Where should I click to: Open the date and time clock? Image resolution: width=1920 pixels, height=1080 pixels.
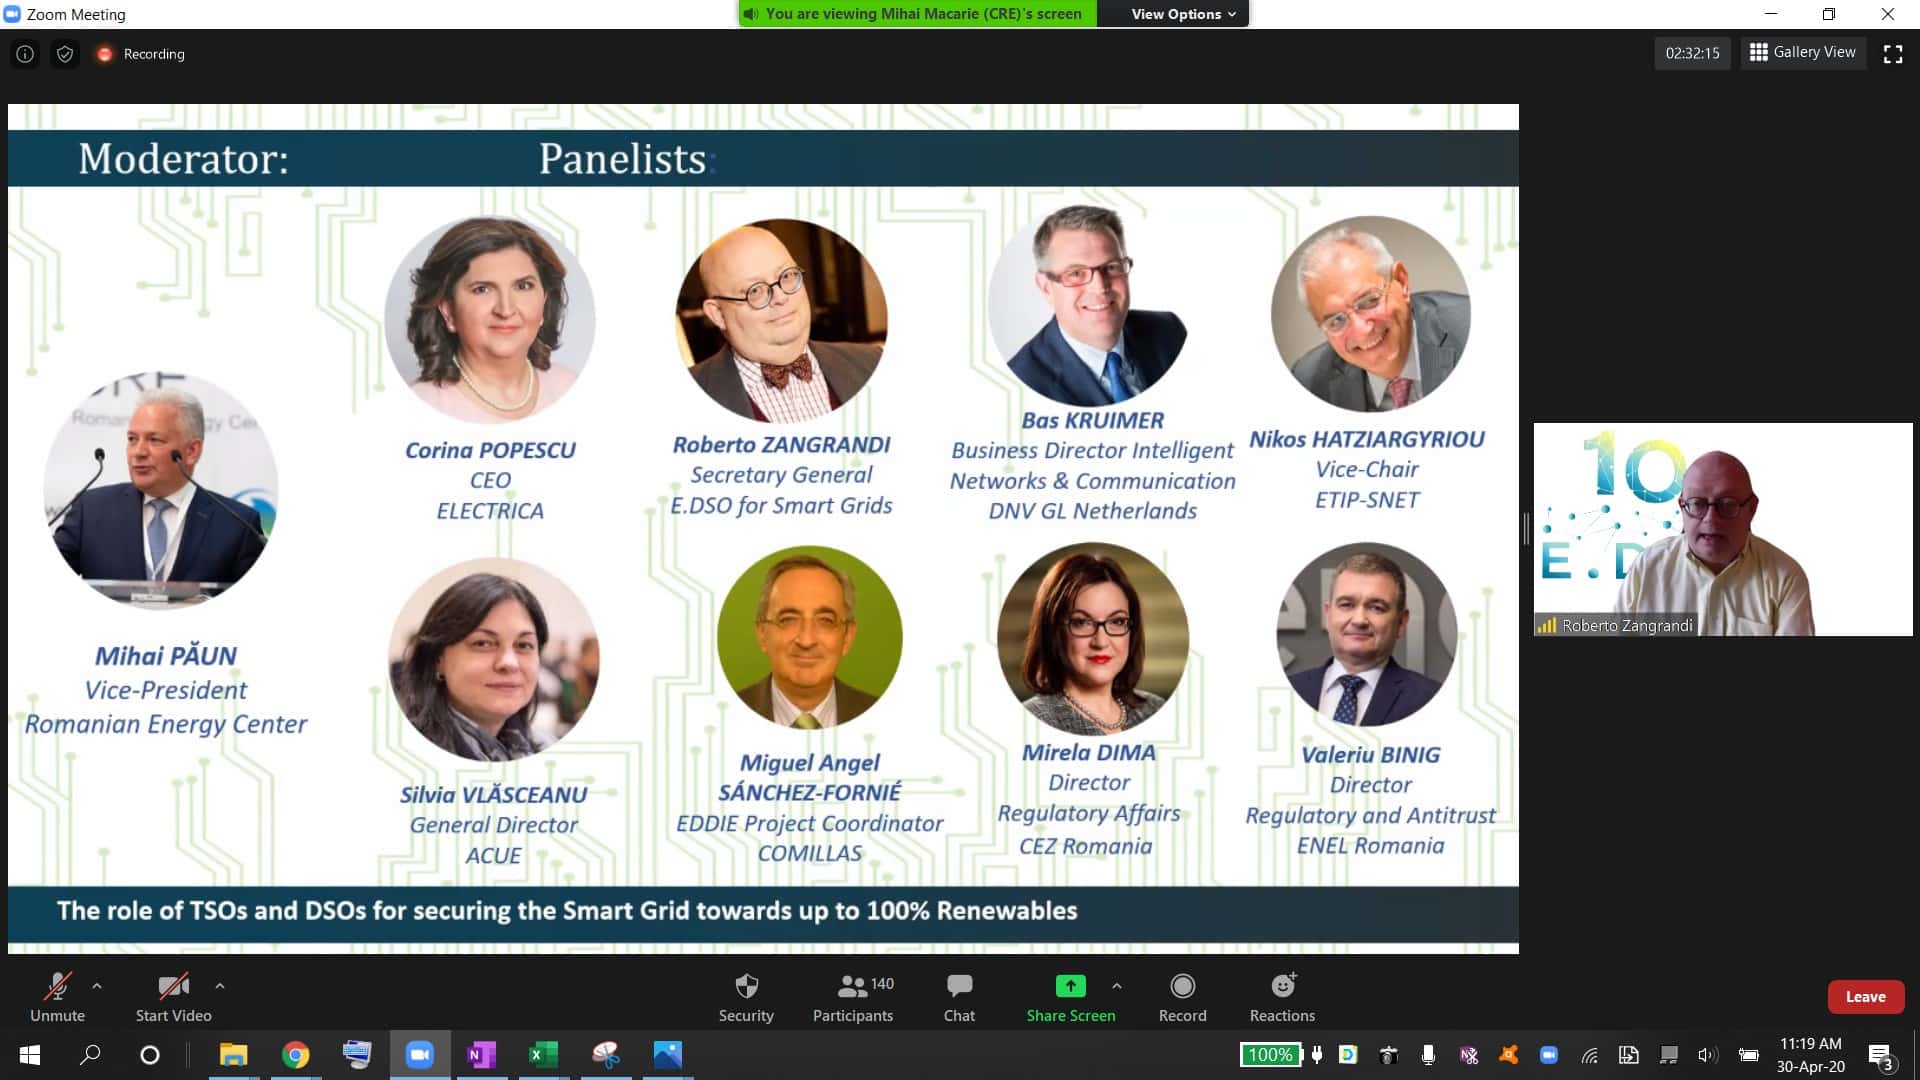(x=1811, y=1055)
